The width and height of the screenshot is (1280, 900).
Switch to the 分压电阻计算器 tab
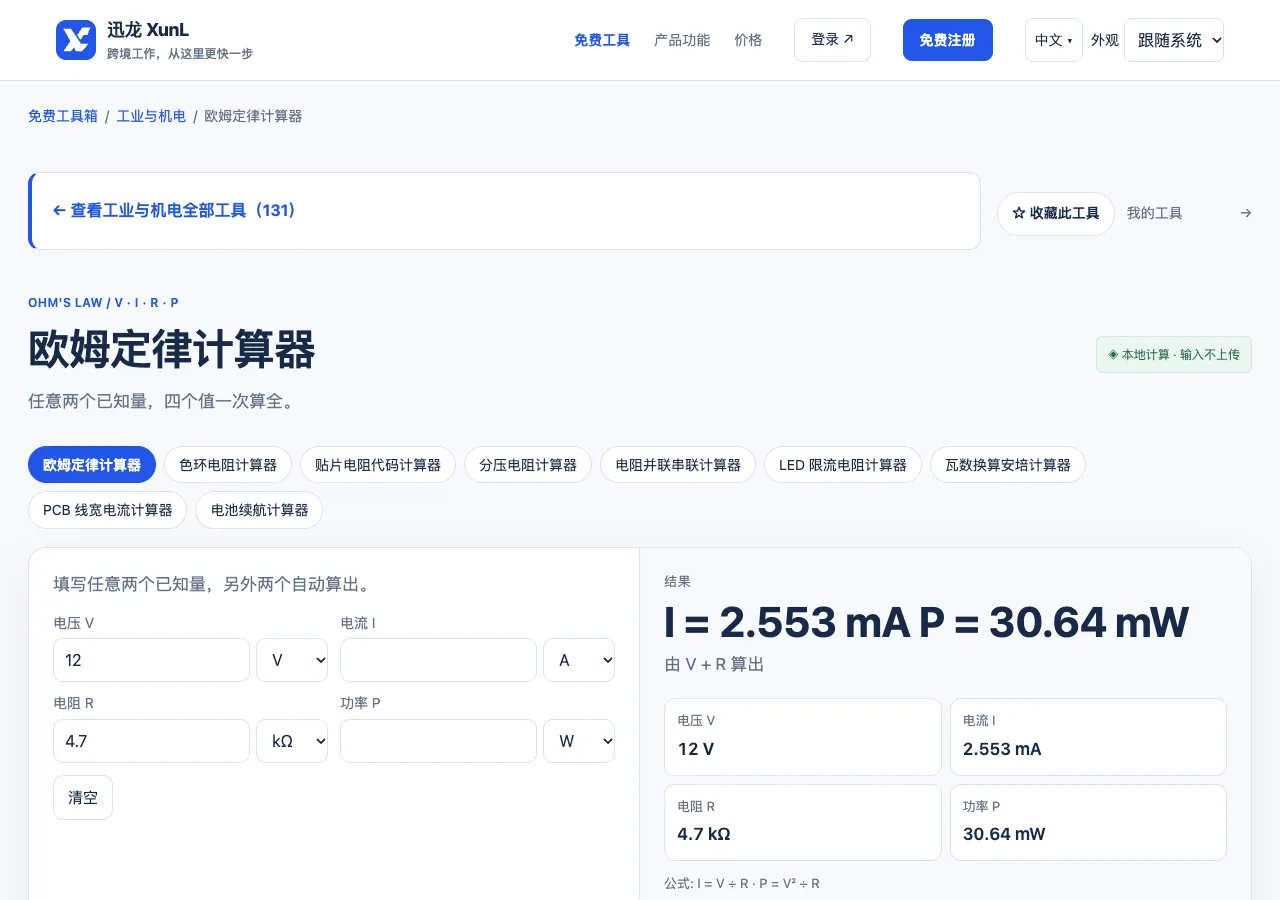coord(528,465)
